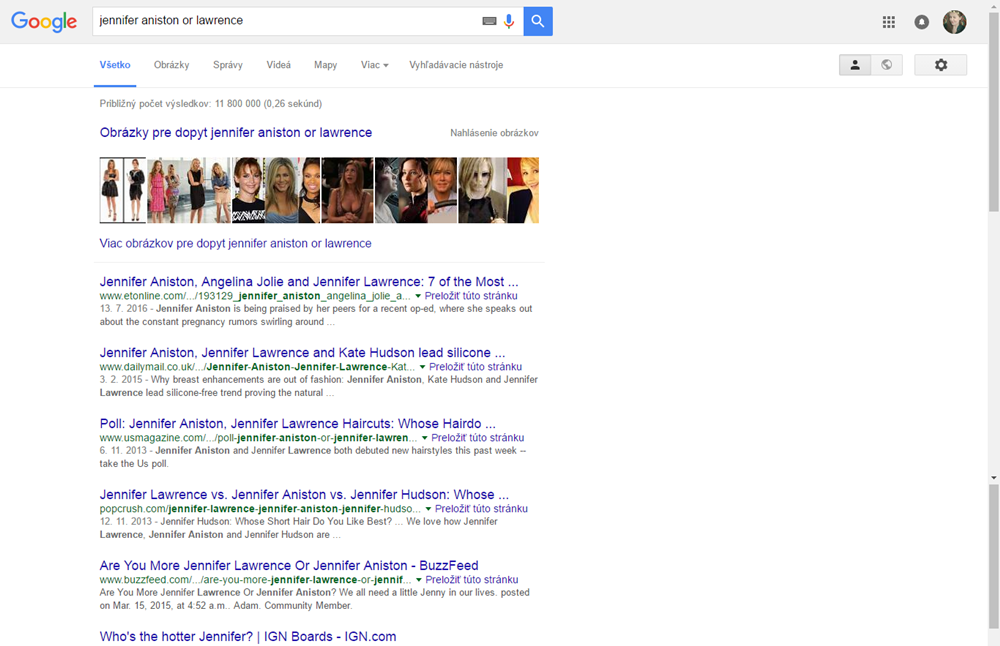Switch to the Správy tab
The height and width of the screenshot is (646, 1000).
click(228, 65)
